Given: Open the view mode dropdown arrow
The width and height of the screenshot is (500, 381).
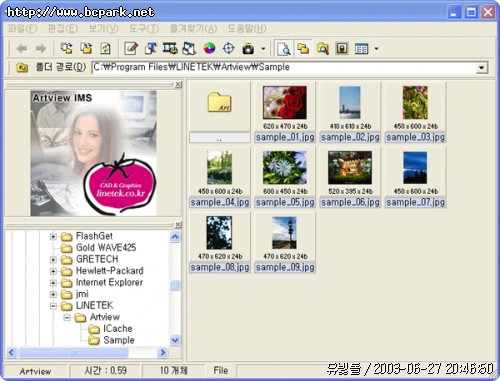Looking at the screenshot, I should tap(376, 49).
